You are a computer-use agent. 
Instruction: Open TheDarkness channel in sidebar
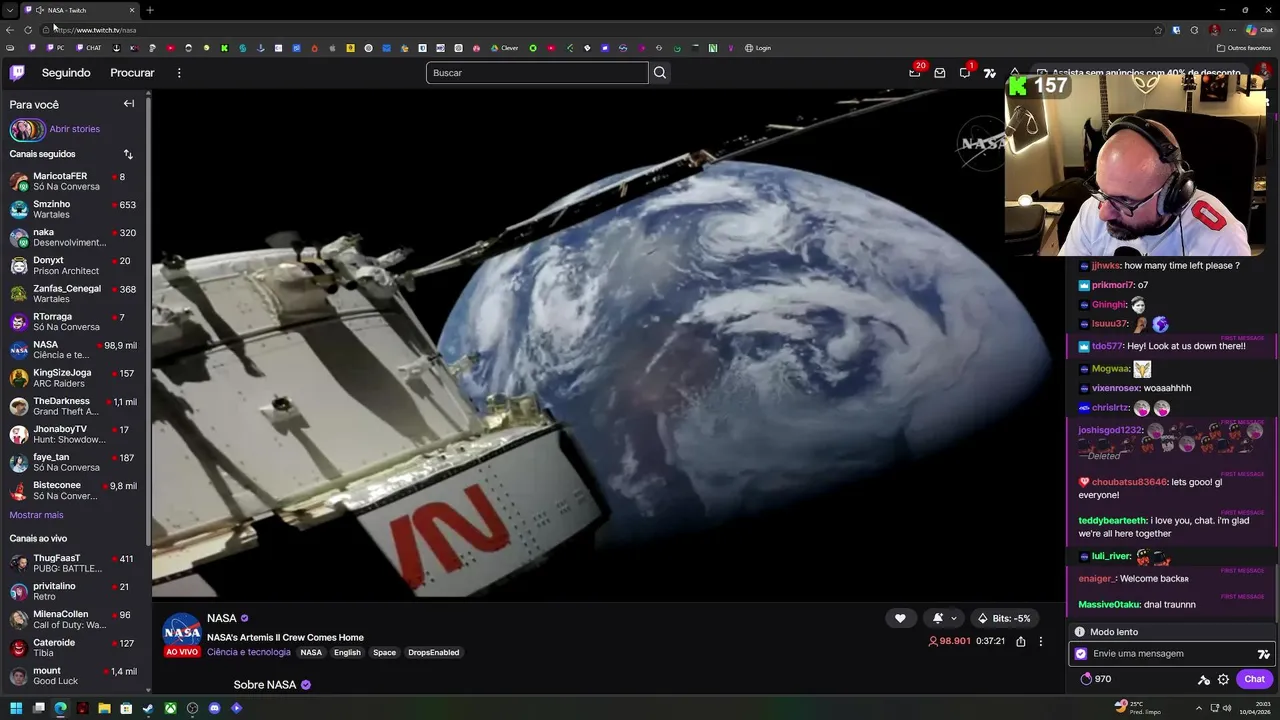click(x=75, y=406)
